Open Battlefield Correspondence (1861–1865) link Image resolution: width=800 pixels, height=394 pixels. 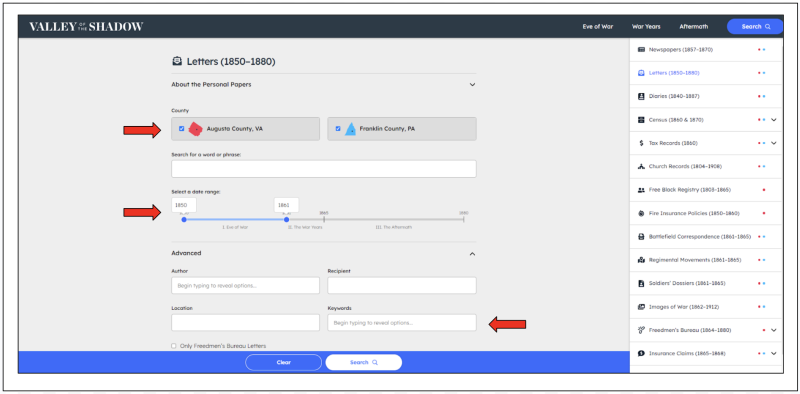pos(700,237)
